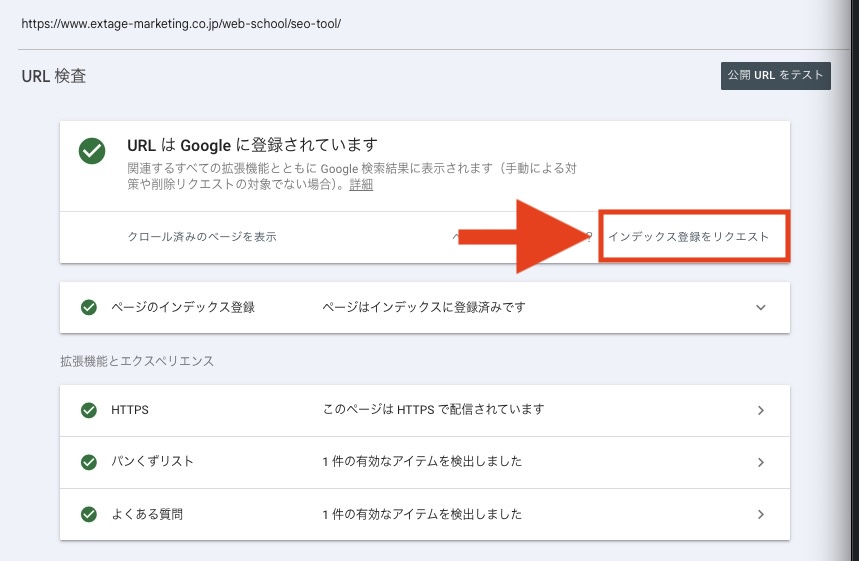Screen dimensions: 859x561
Task: Click よくある質問 label
Action: (x=147, y=514)
